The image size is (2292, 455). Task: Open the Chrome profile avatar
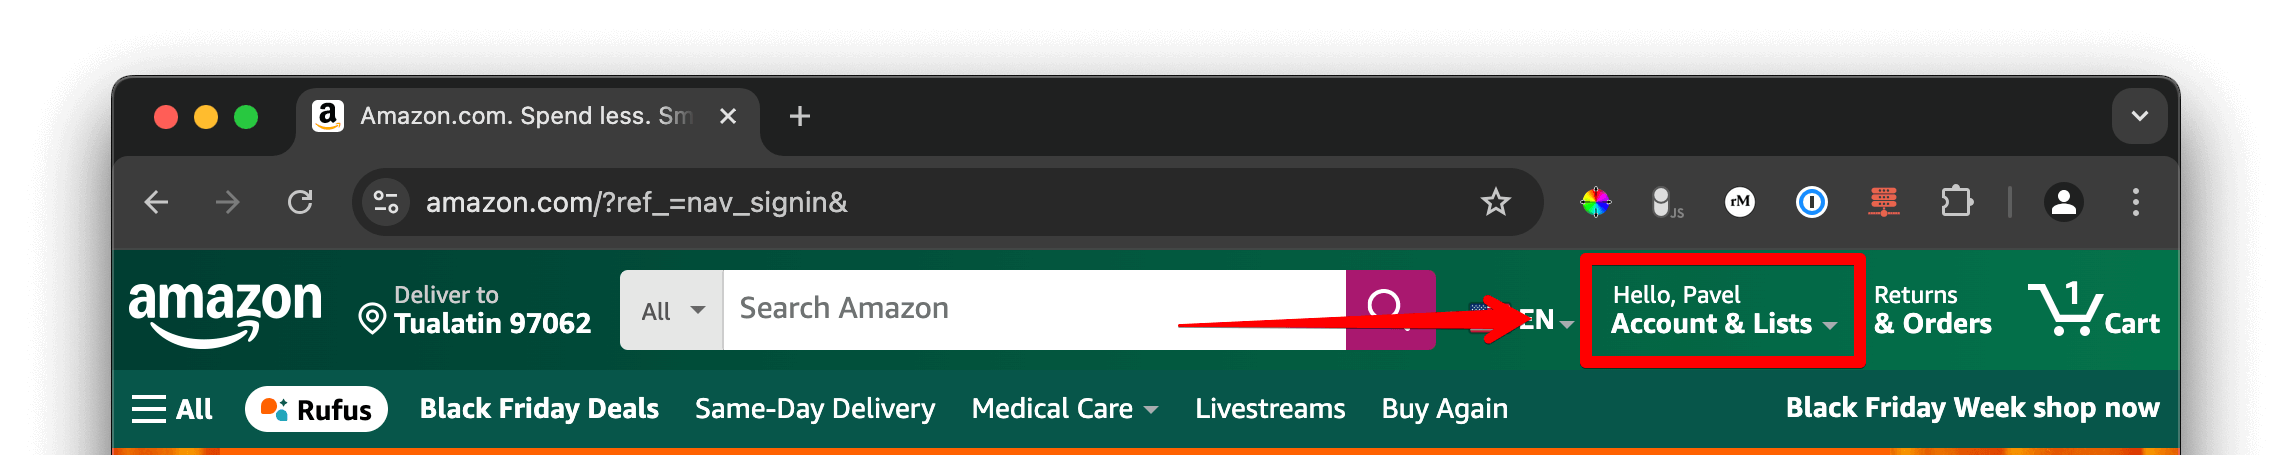click(2063, 202)
